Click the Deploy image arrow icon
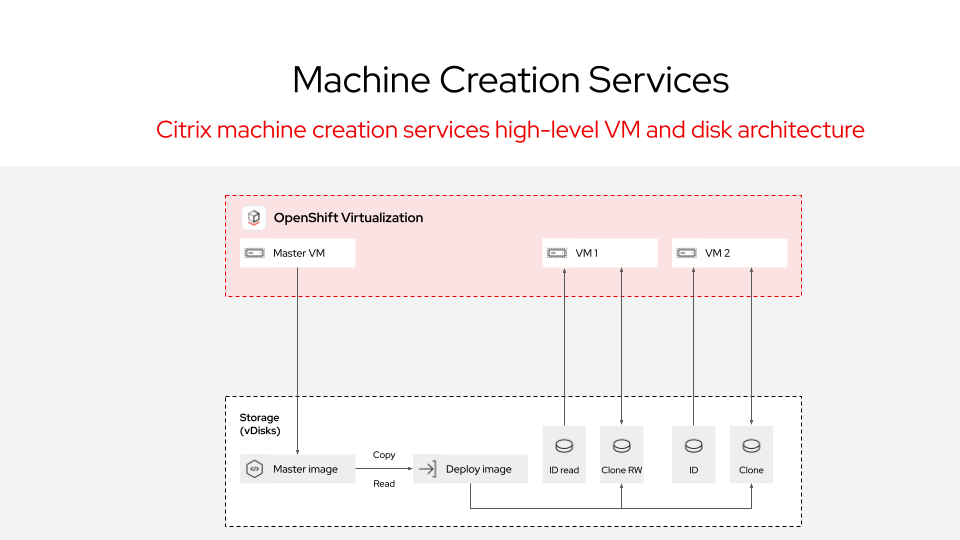The width and height of the screenshot is (960, 540). pos(427,469)
